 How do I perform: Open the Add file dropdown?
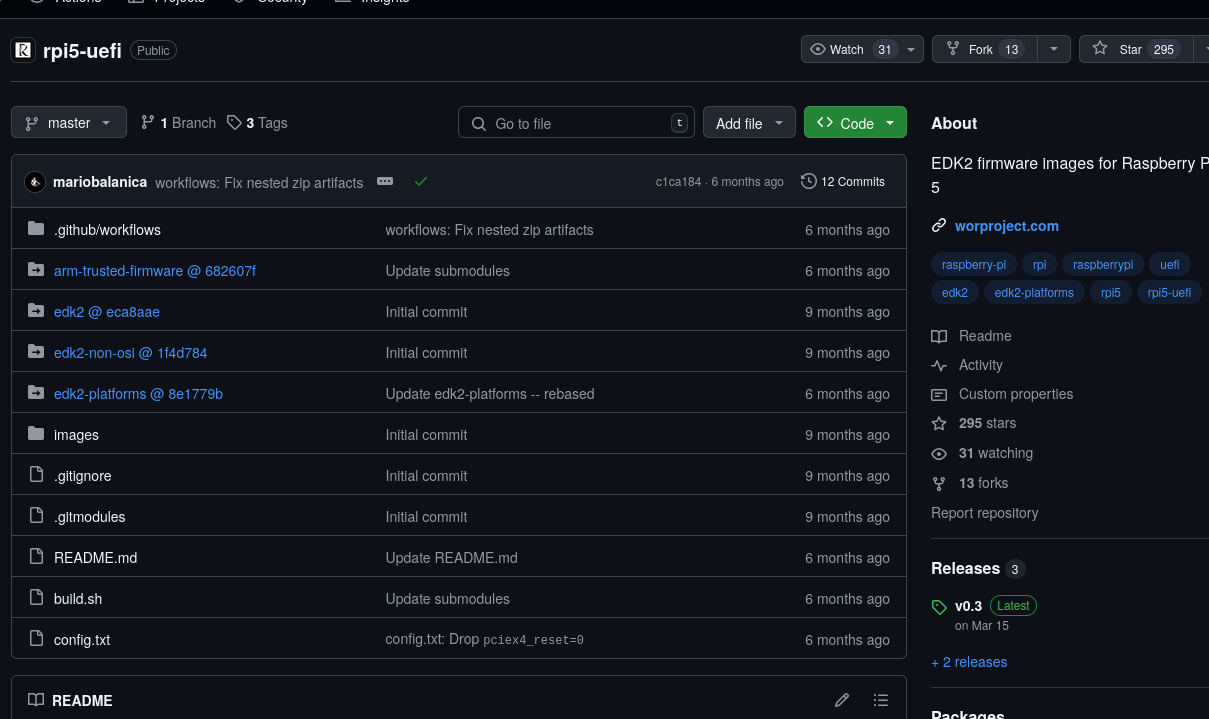[749, 123]
